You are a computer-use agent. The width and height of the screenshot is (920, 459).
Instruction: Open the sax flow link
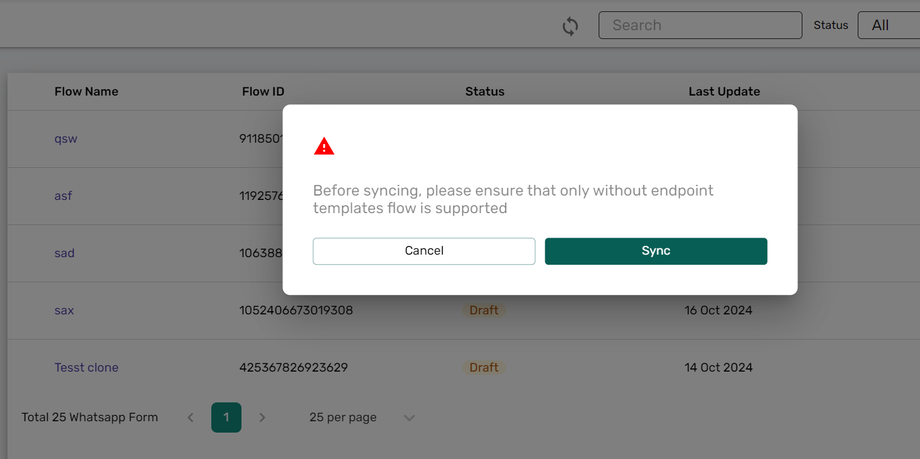click(64, 310)
